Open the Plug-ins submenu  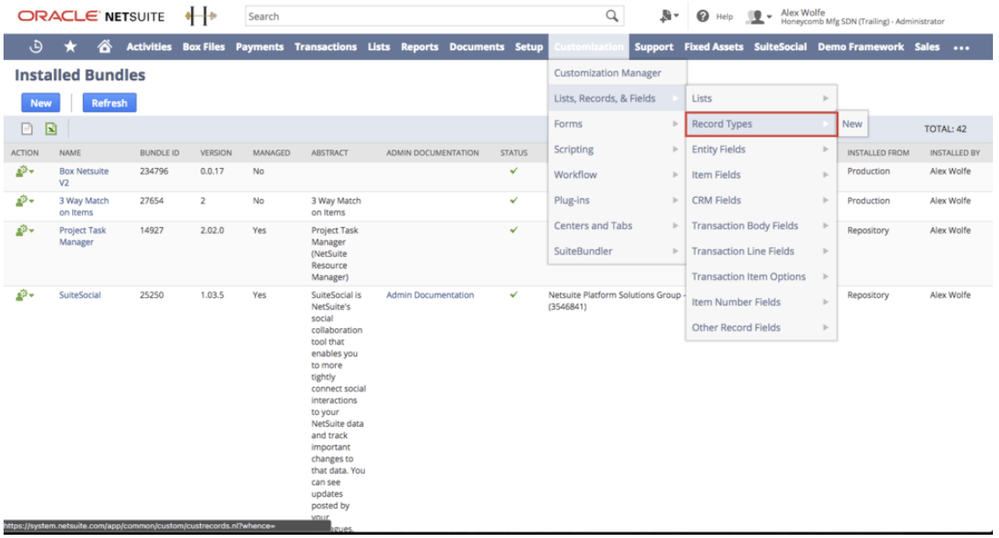click(x=616, y=200)
